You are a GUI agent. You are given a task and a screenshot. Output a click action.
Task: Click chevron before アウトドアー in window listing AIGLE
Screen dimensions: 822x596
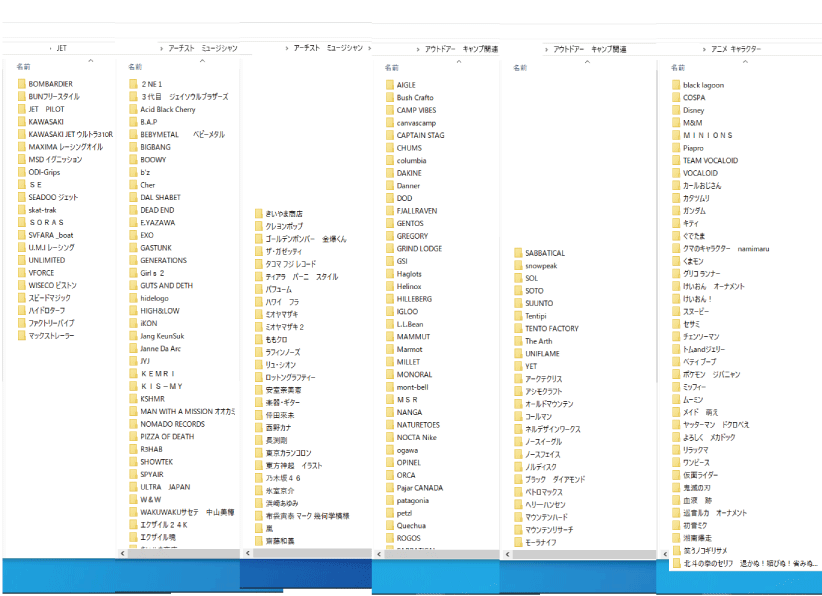click(x=418, y=49)
